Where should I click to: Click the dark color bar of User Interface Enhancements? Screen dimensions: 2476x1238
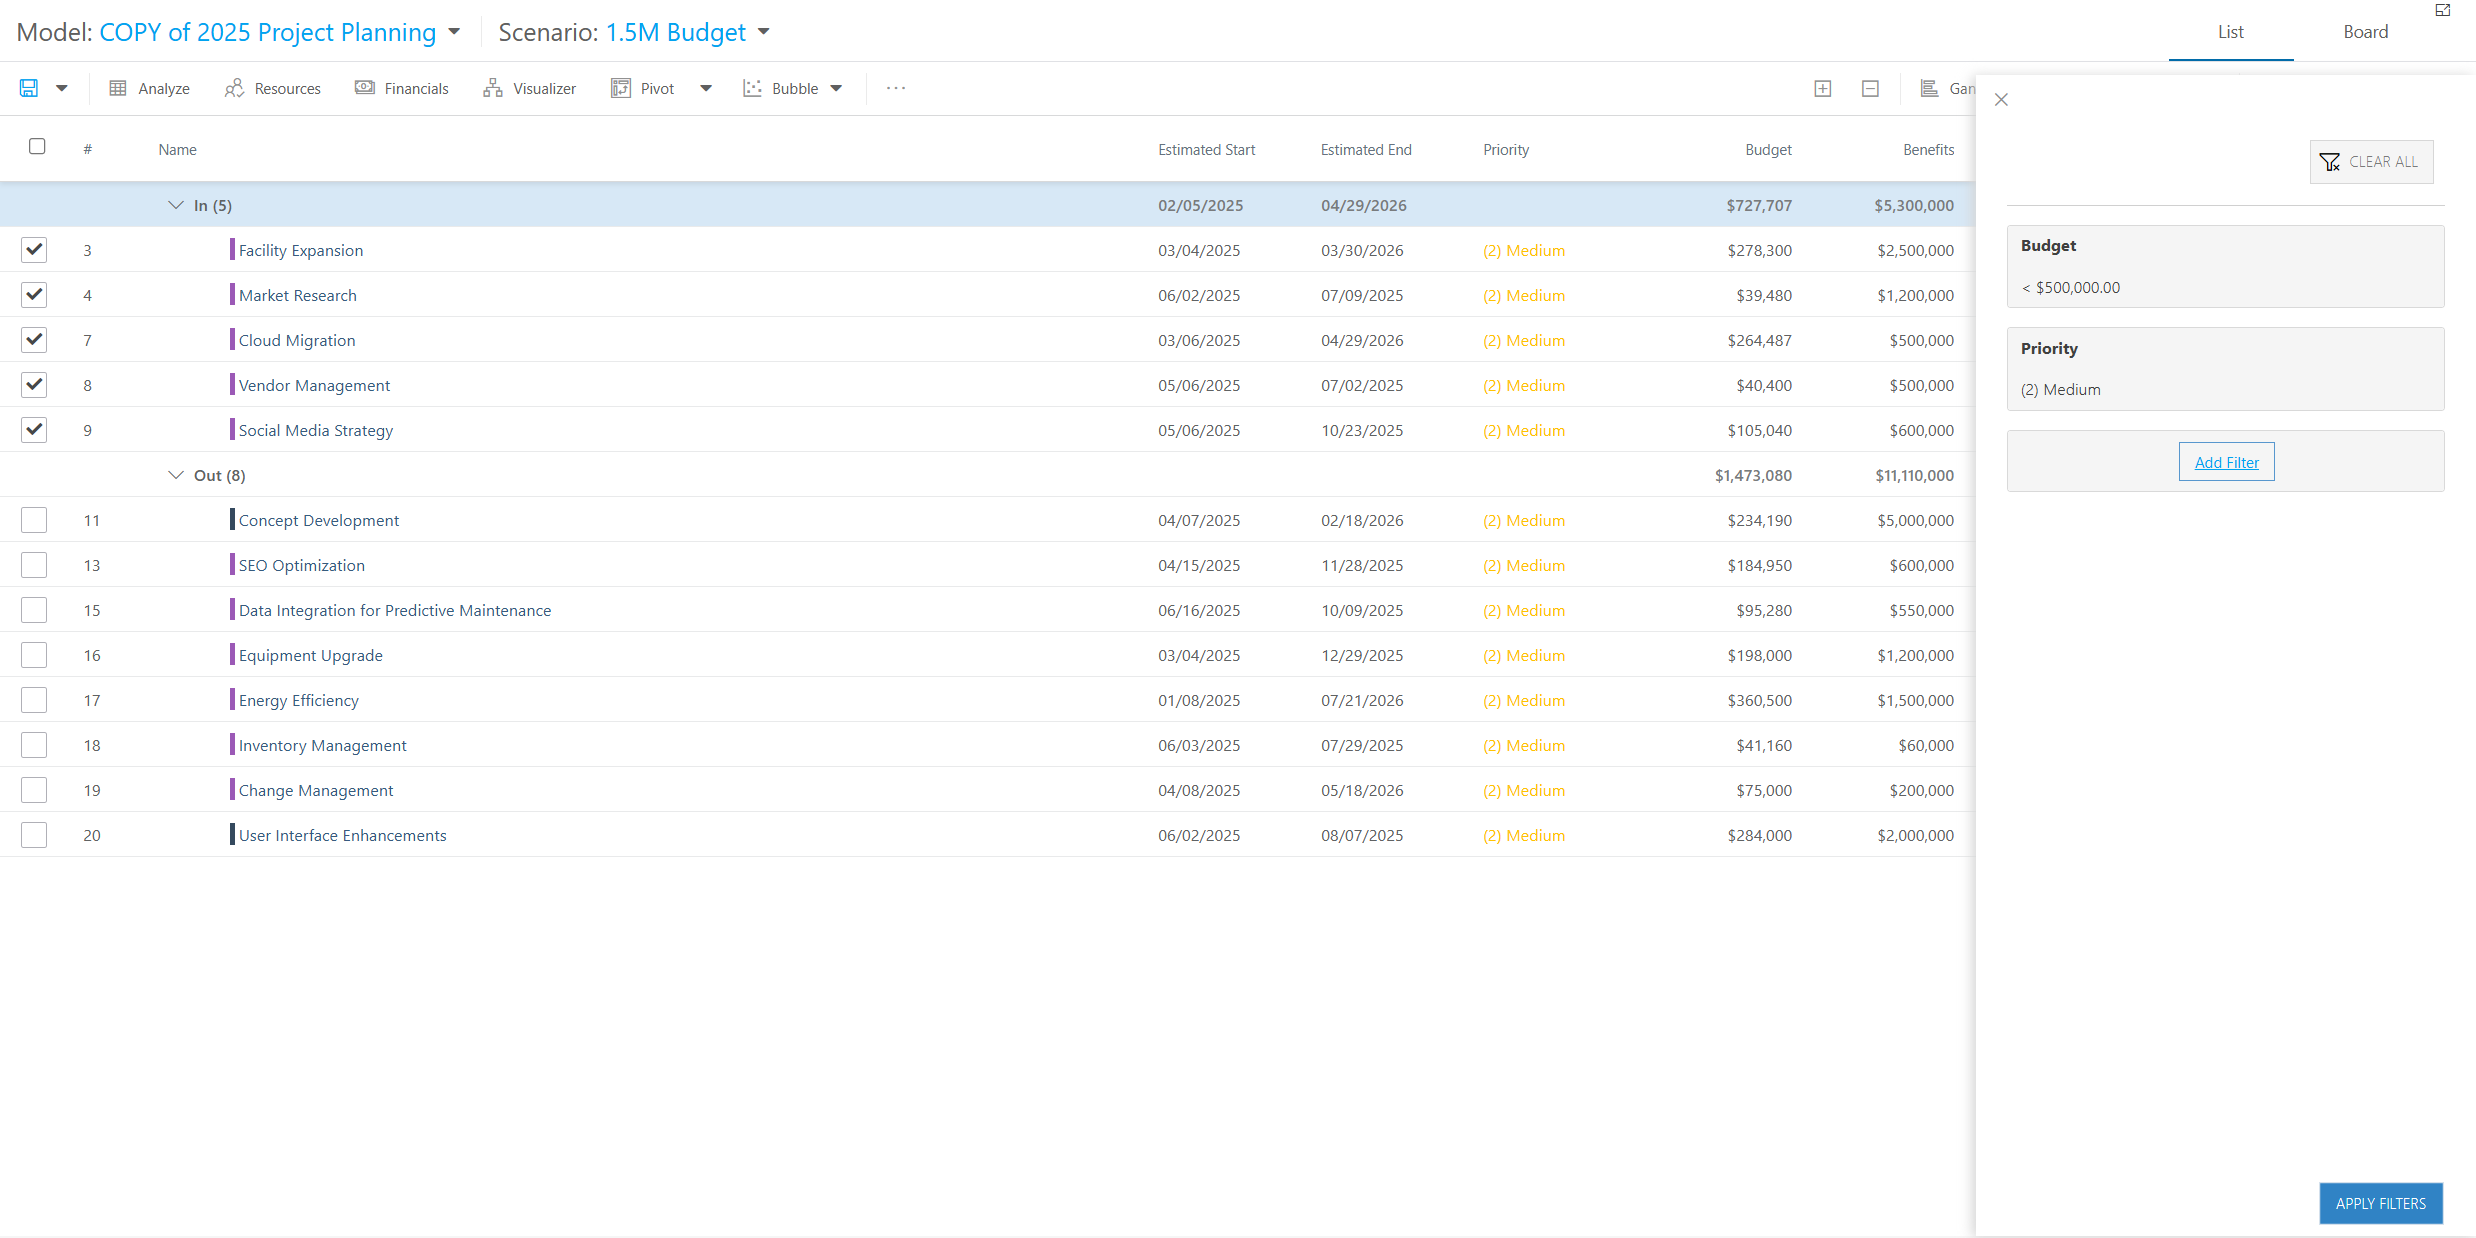point(232,834)
